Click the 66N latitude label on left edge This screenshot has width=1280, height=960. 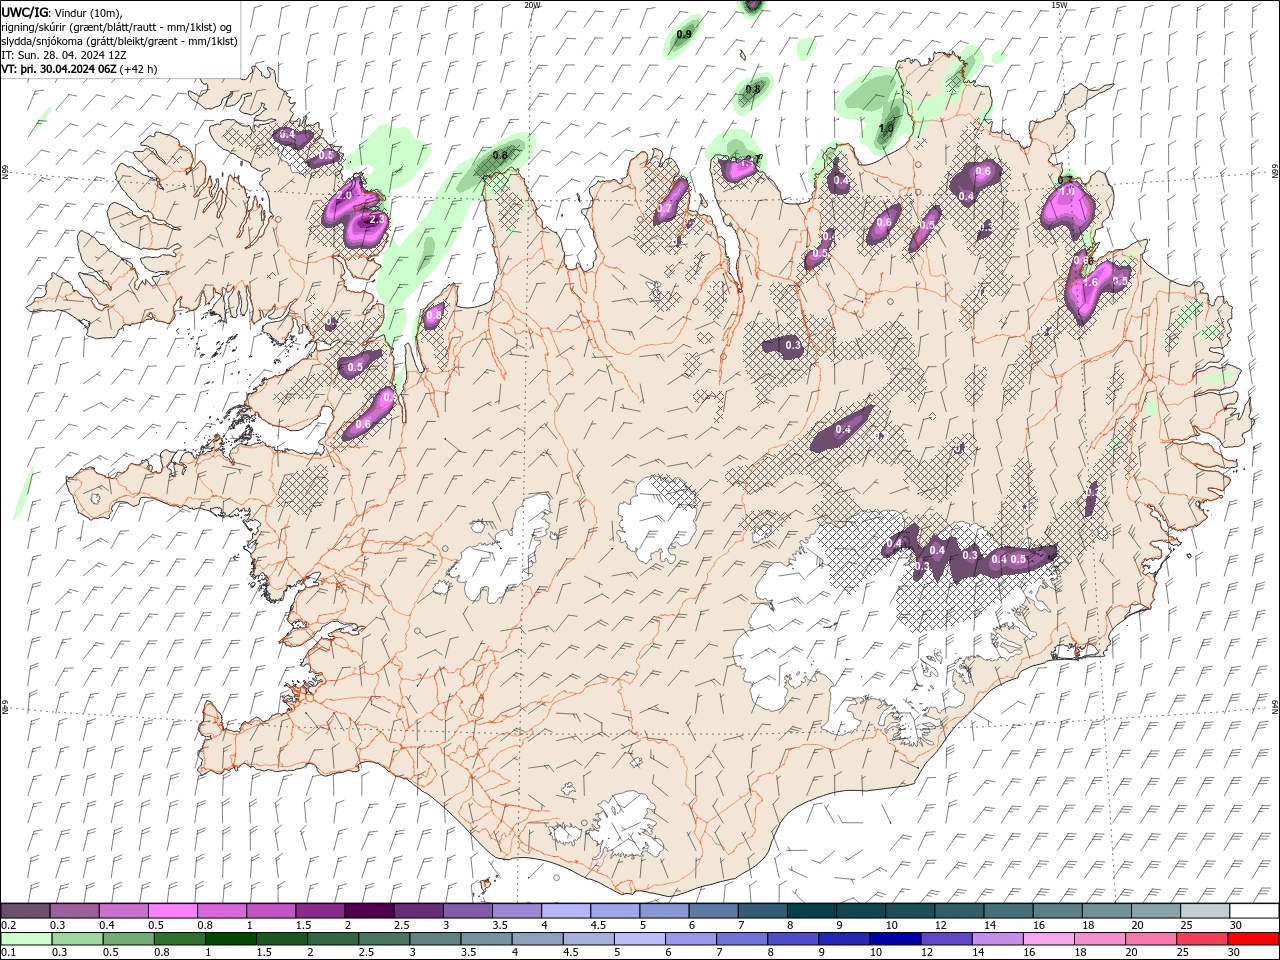(5, 173)
